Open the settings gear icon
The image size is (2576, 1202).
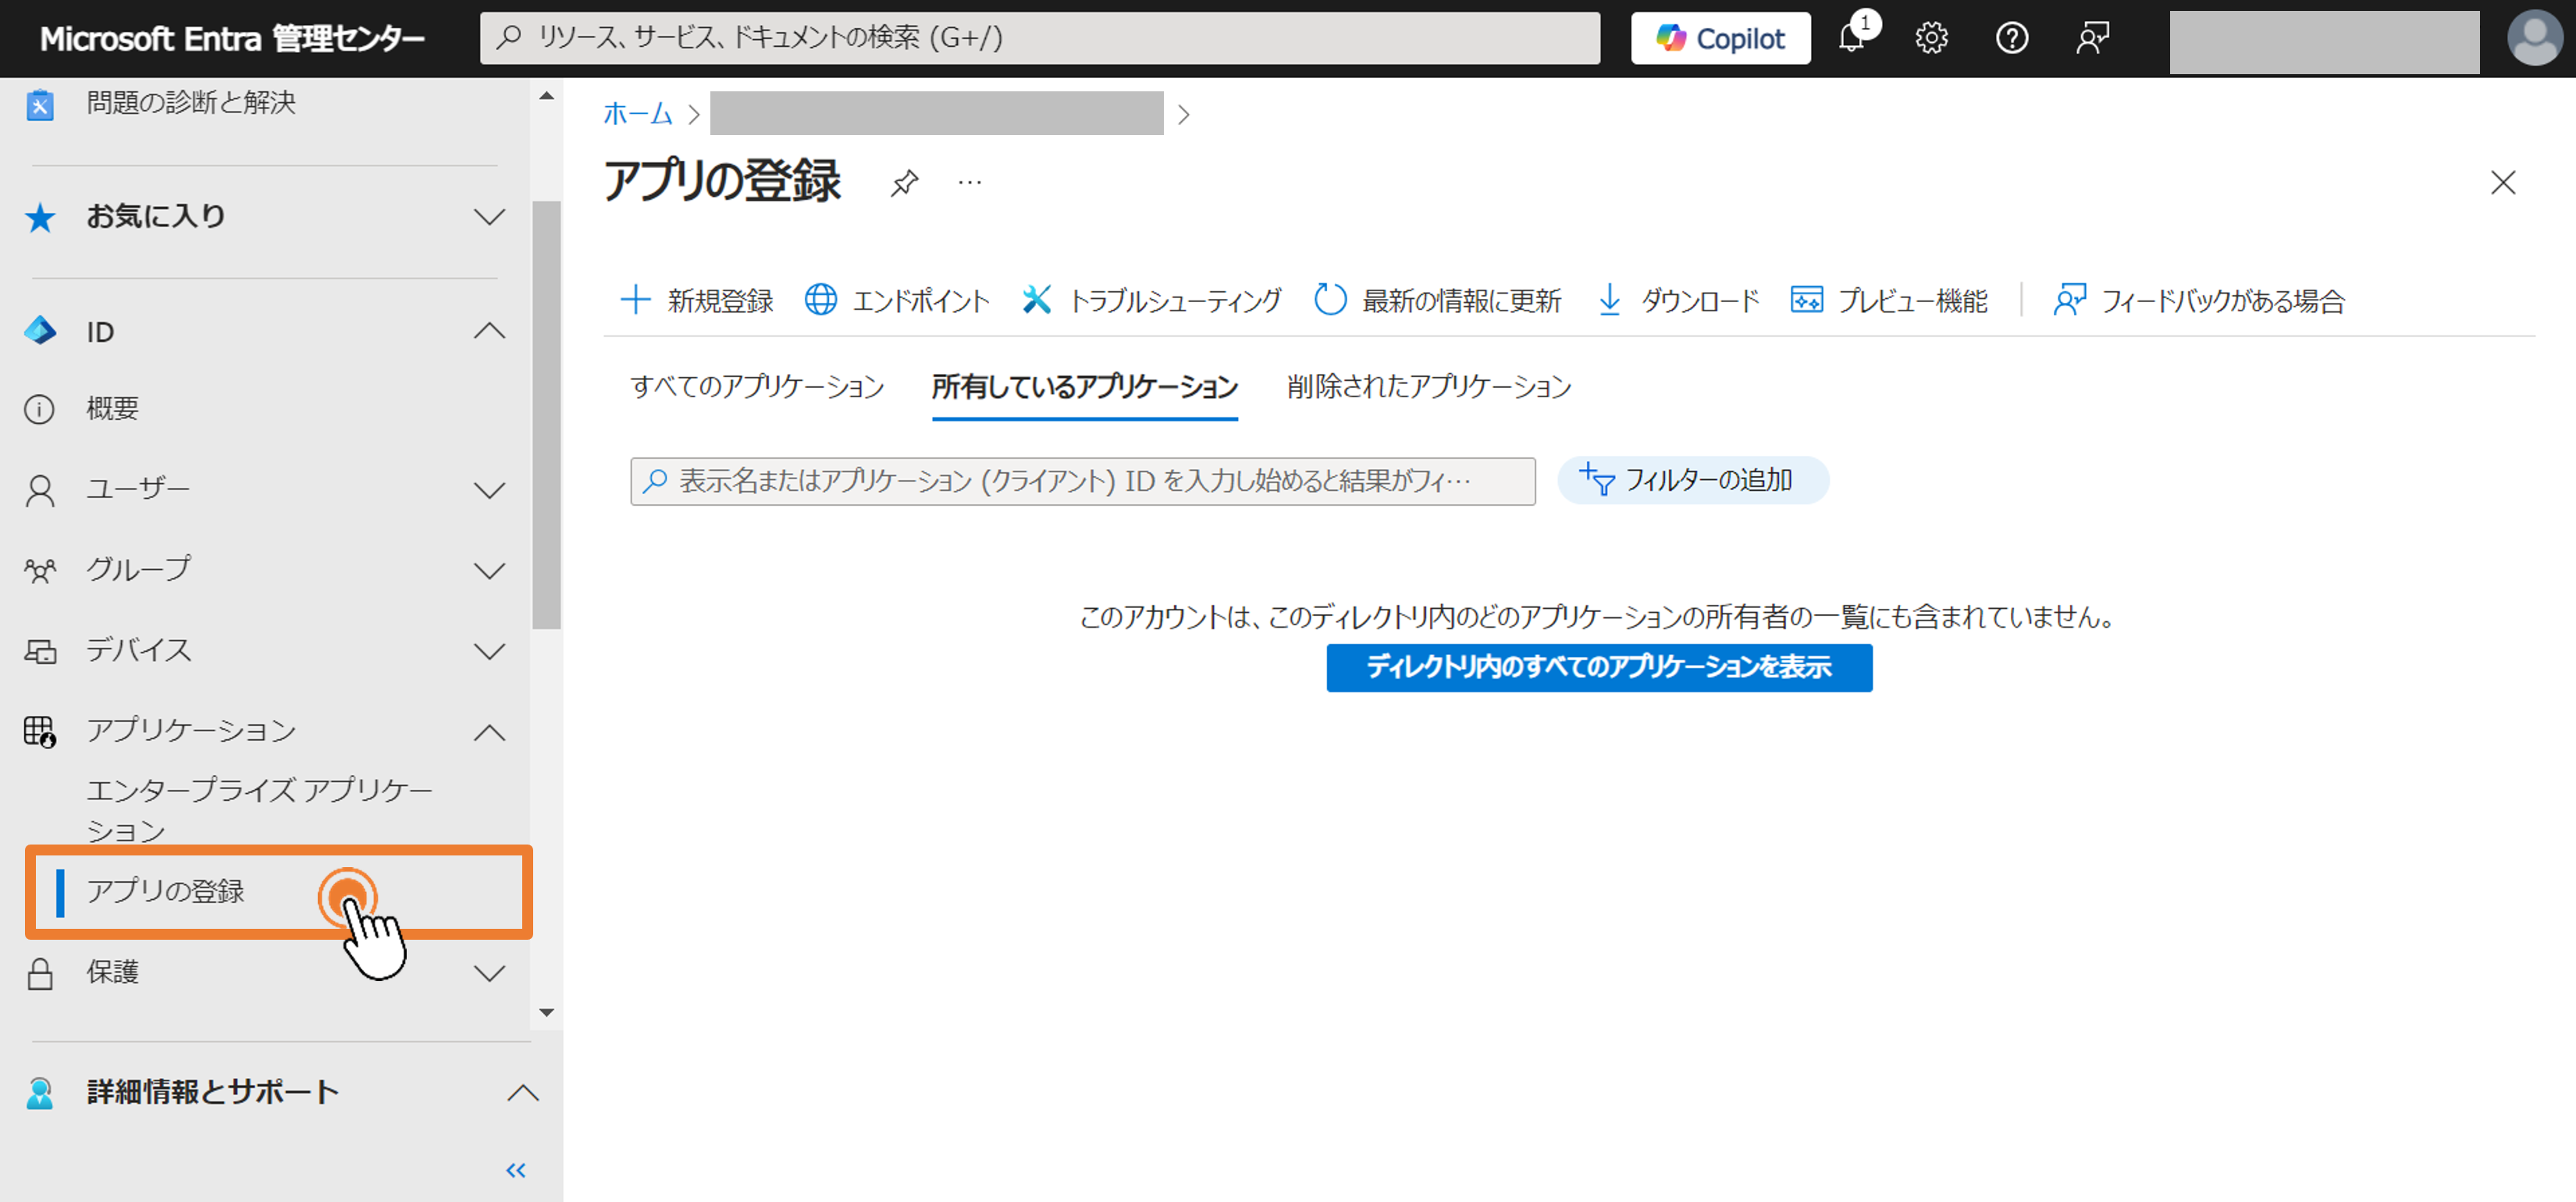(1931, 38)
